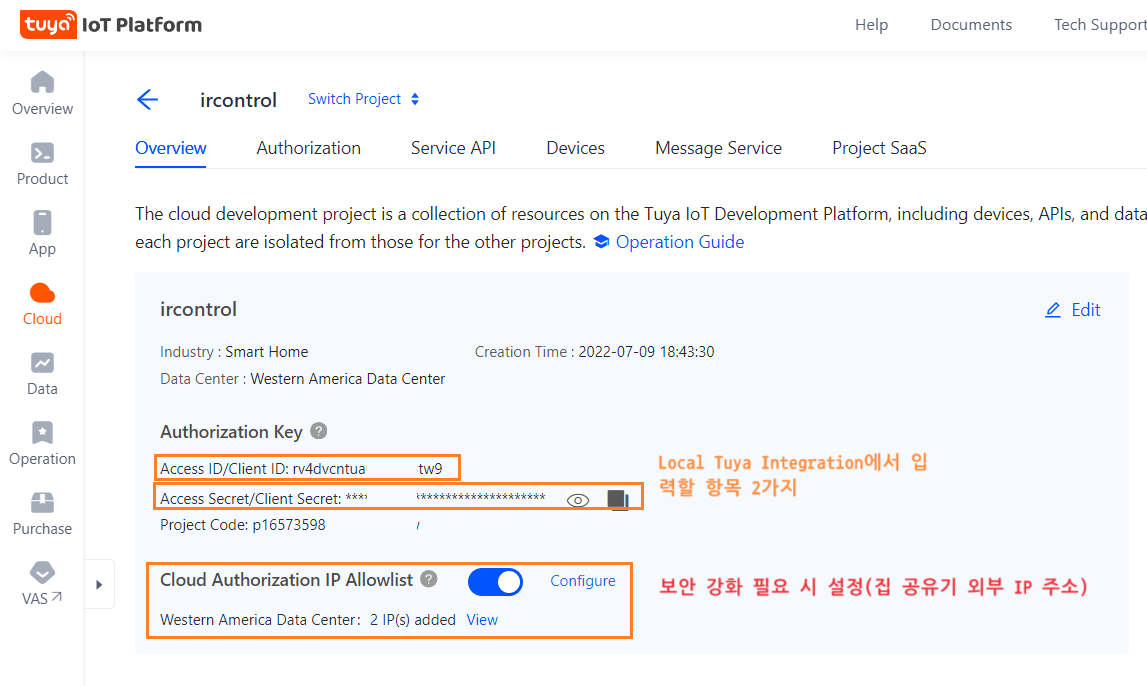This screenshot has height=686, width=1147.
Task: Click the Industry Smart Home value
Action: [266, 352]
